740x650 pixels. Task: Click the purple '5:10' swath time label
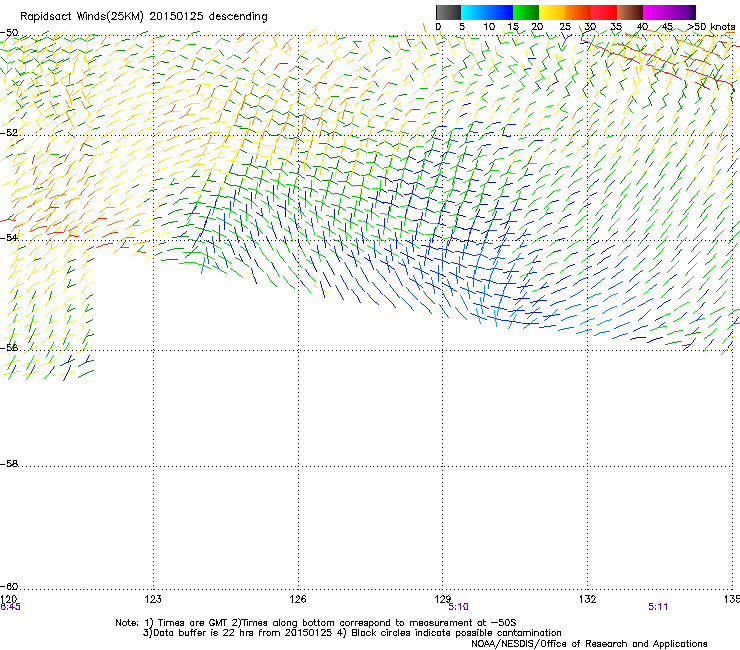pyautogui.click(x=458, y=607)
